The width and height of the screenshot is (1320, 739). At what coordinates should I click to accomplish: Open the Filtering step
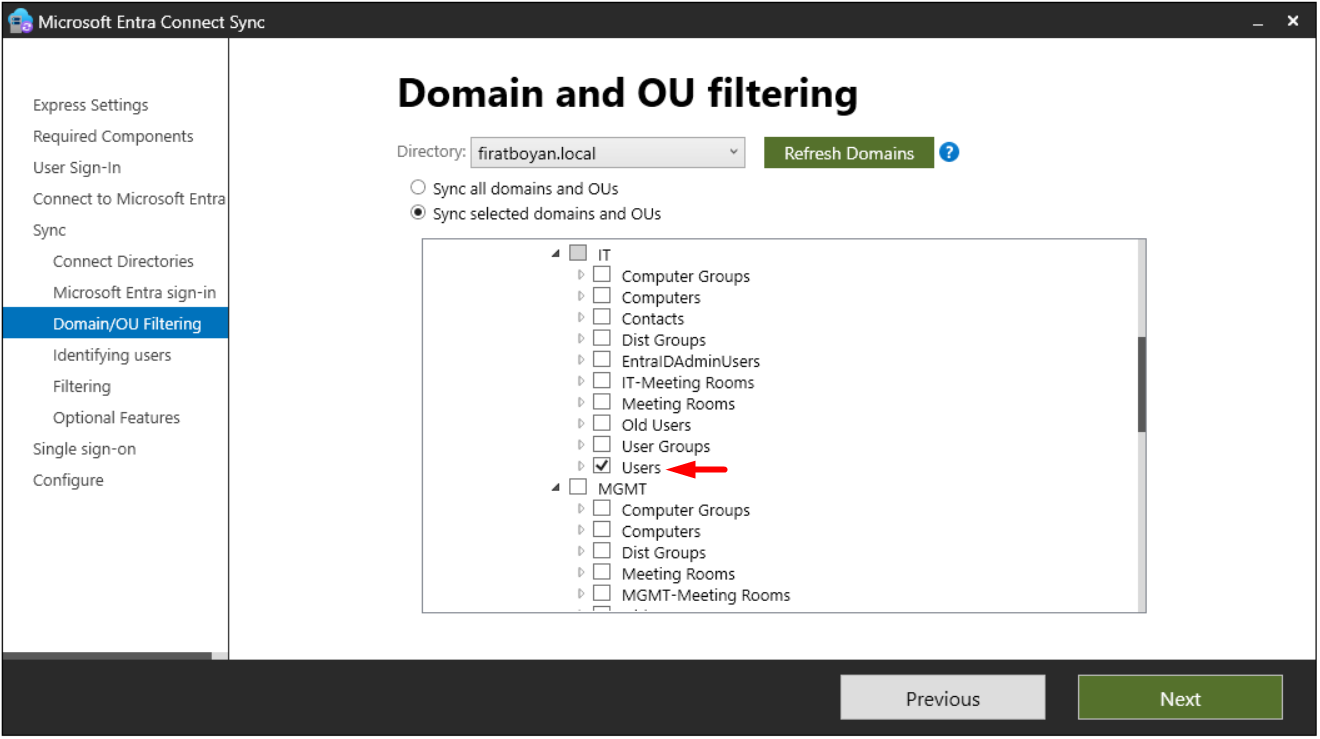[82, 386]
